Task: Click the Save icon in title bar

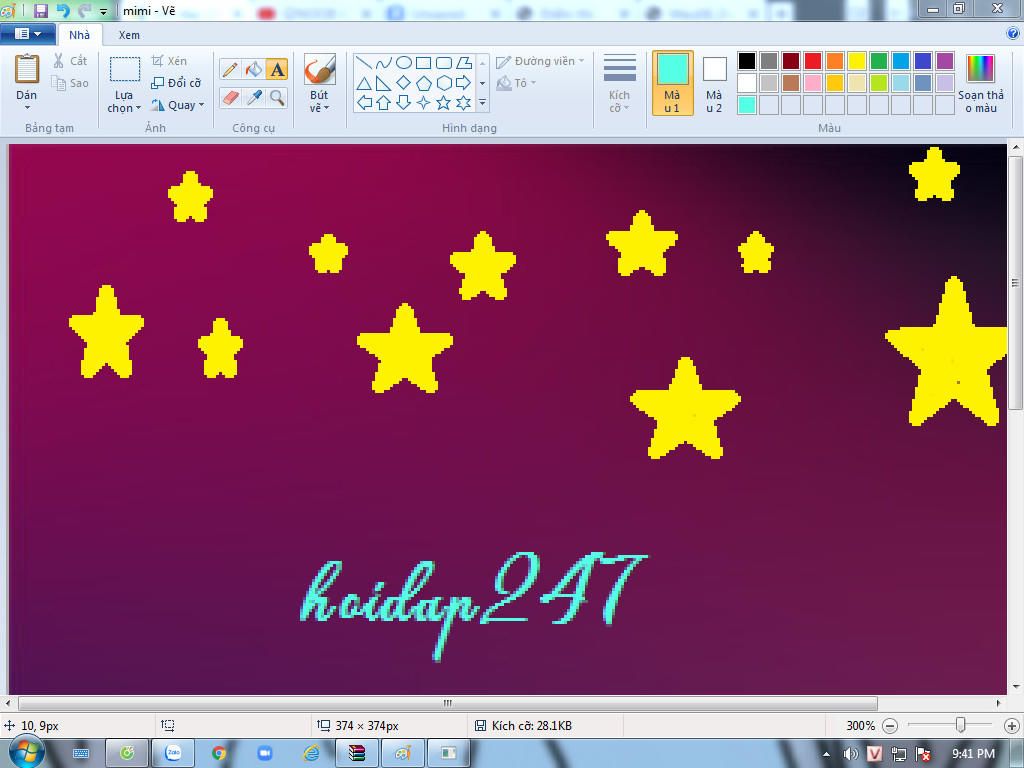Action: [x=40, y=10]
